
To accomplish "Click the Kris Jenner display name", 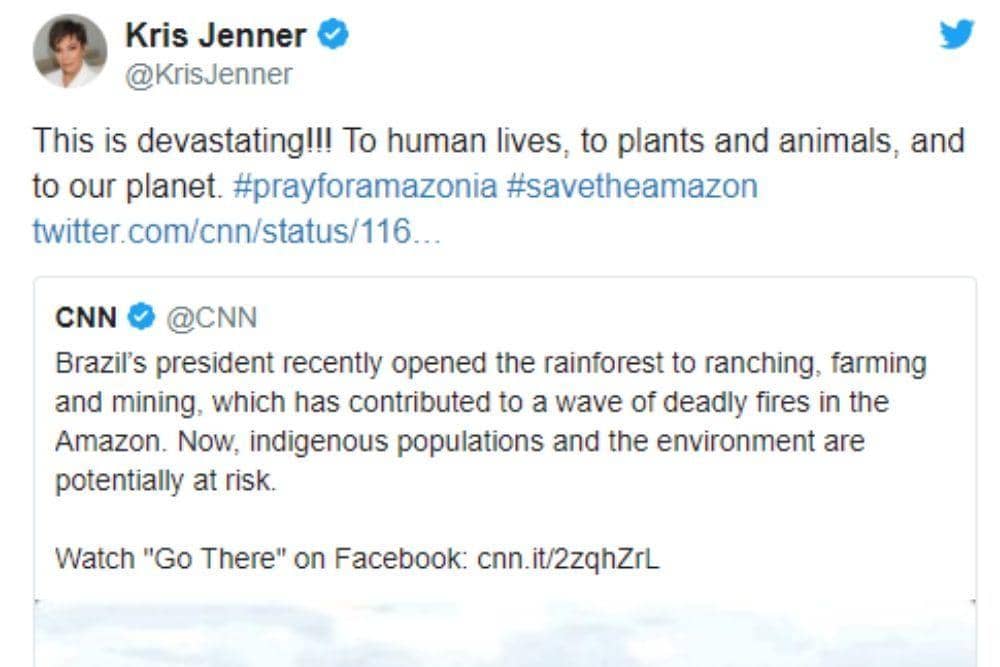I will pyautogui.click(x=215, y=33).
